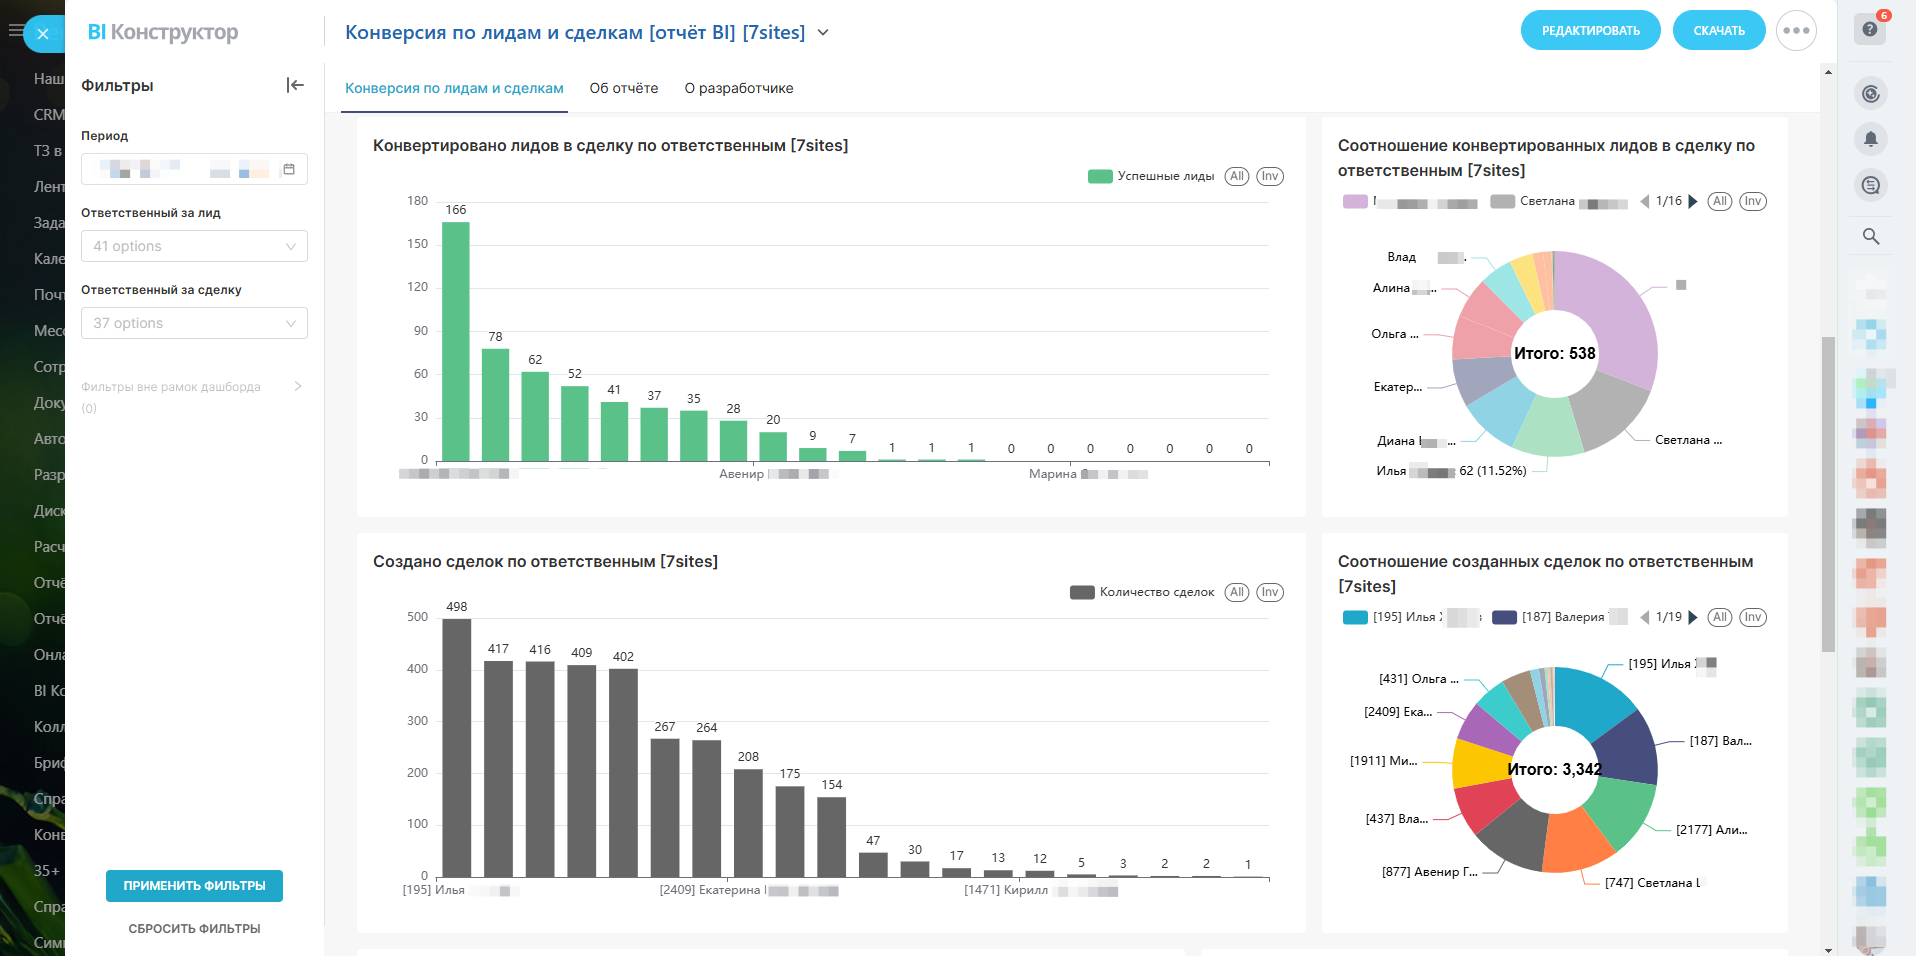The image size is (1916, 956).
Task: Switch to the Об отчёте tab
Action: (623, 88)
